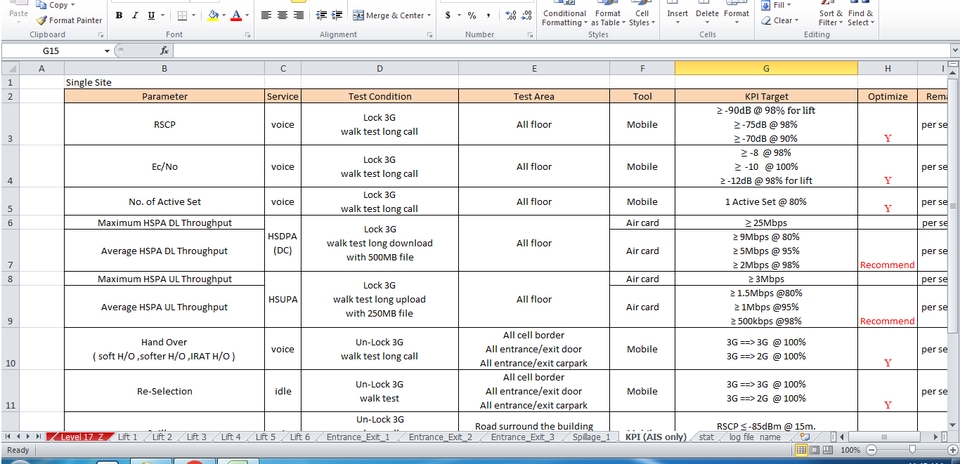Open Find & Select menu

(861, 18)
